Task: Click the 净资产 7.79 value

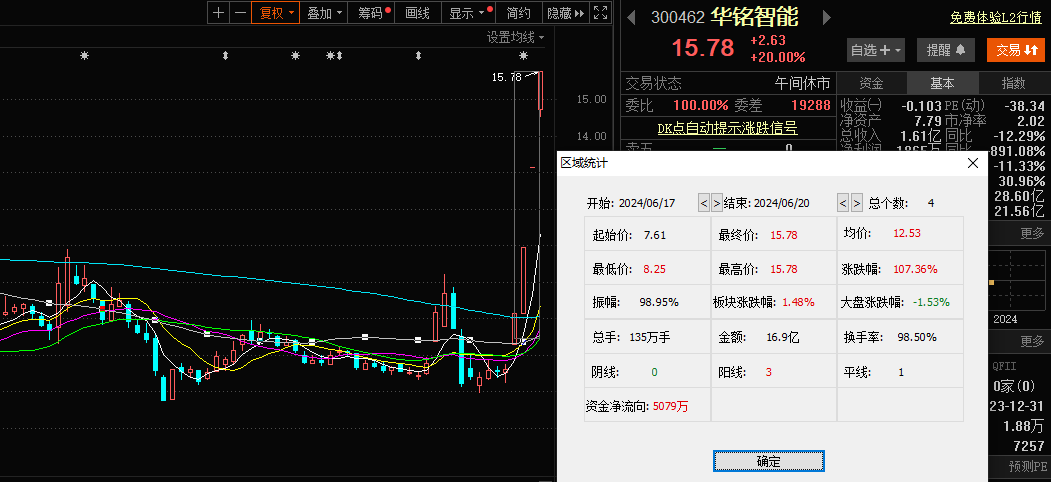Action: click(928, 121)
